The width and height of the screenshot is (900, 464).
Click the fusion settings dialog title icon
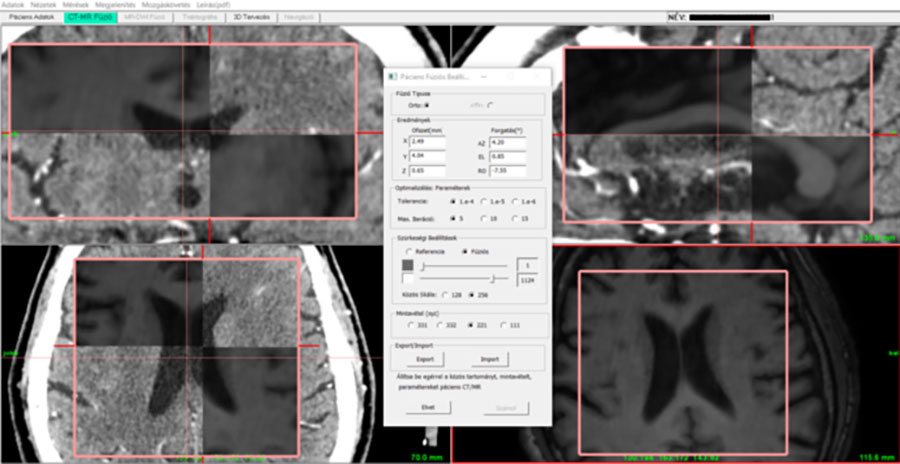392,76
